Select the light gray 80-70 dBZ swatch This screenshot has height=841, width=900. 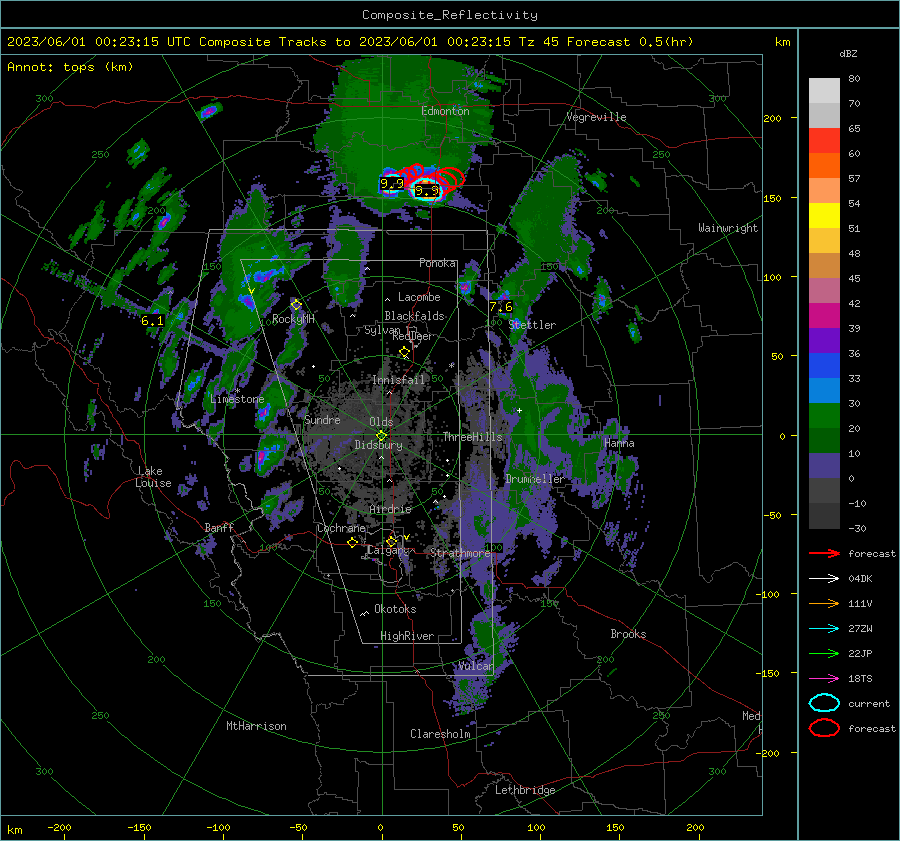point(824,91)
